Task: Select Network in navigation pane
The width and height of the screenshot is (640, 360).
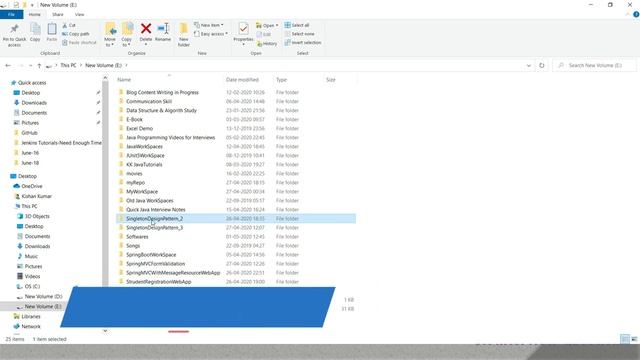Action: coord(31,327)
